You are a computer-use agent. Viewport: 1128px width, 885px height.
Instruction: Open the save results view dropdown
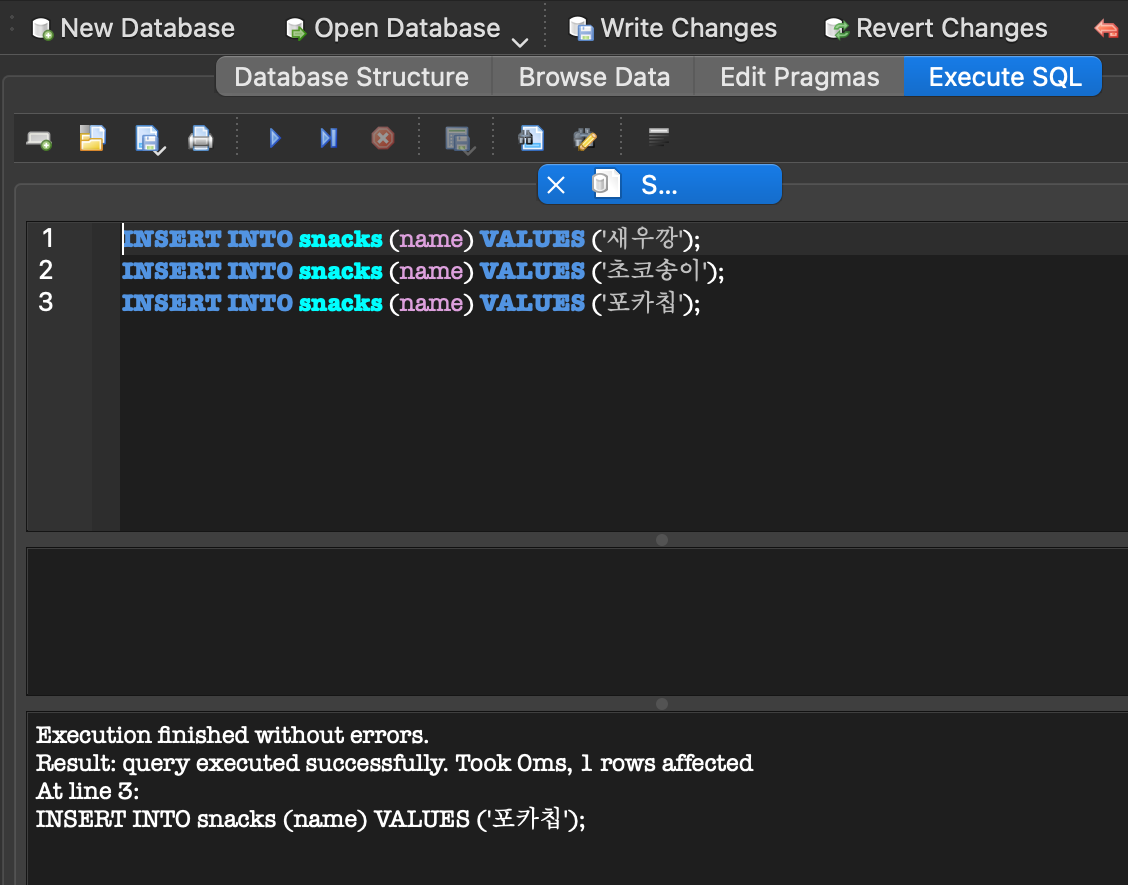click(x=460, y=140)
